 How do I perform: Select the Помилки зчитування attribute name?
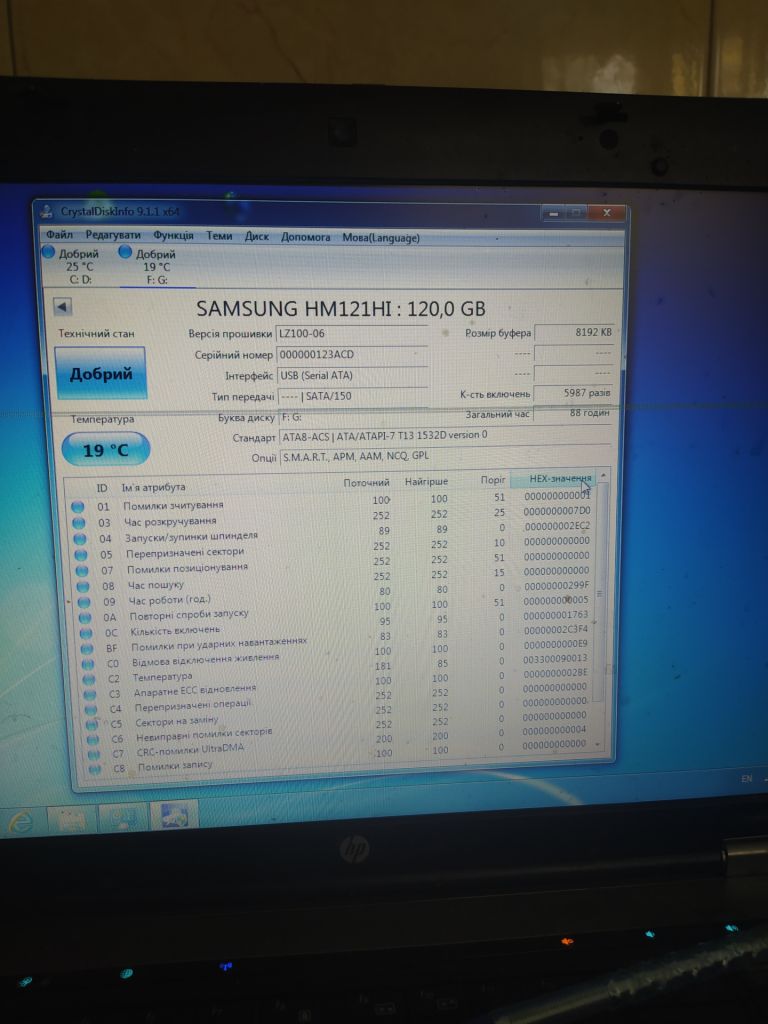[x=173, y=505]
